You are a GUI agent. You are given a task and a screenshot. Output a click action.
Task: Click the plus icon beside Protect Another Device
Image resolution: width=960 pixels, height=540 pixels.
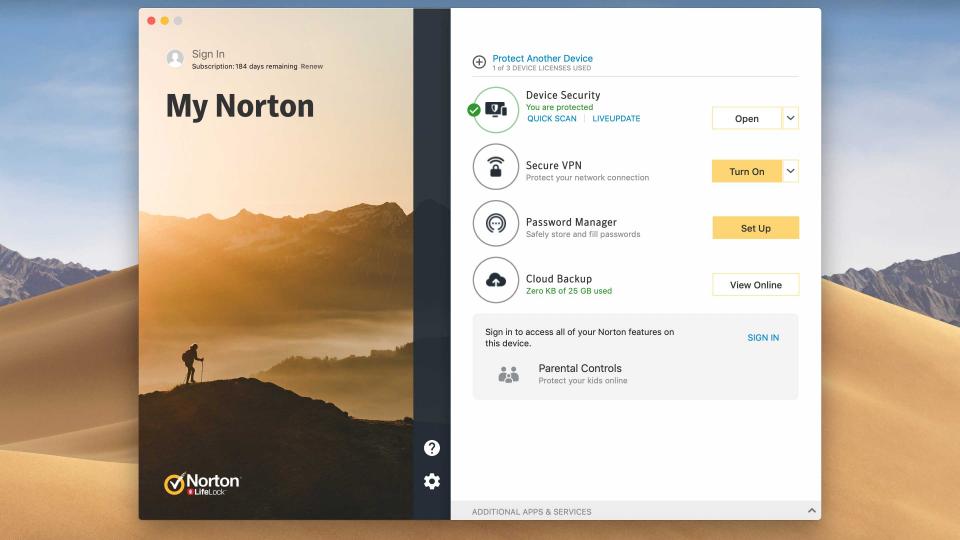479,62
